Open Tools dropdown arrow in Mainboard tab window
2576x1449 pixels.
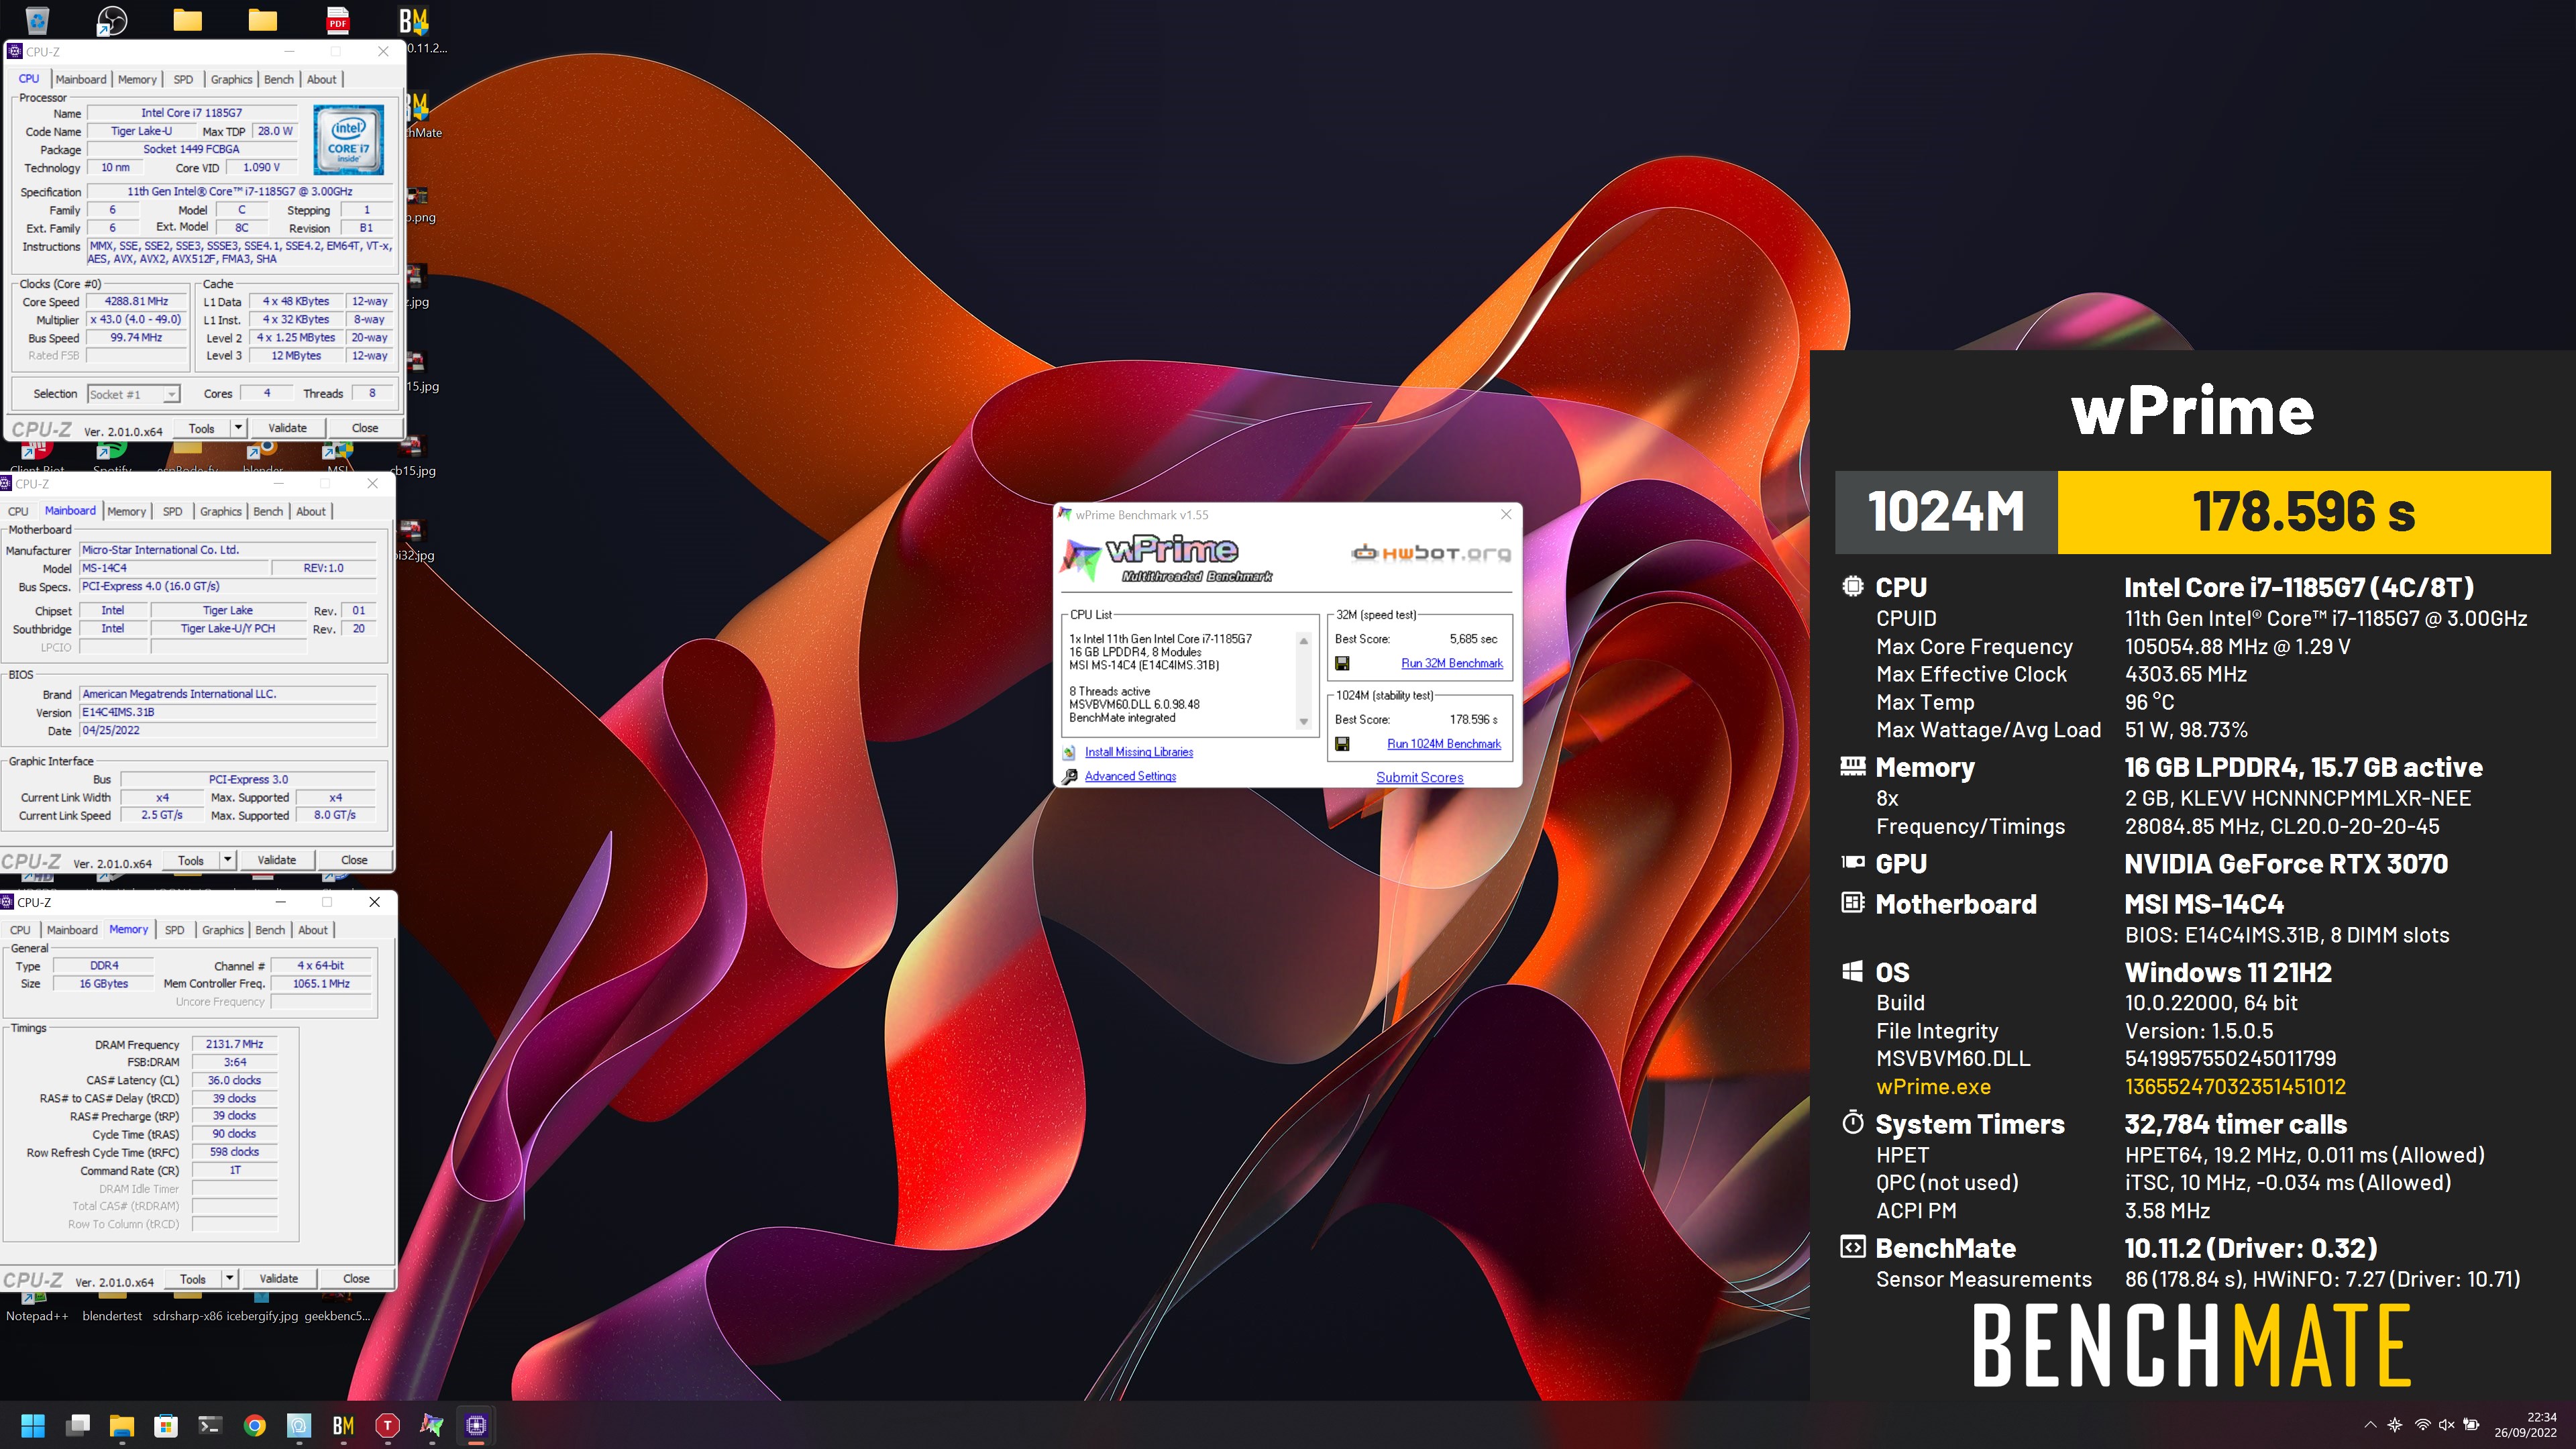pyautogui.click(x=228, y=860)
